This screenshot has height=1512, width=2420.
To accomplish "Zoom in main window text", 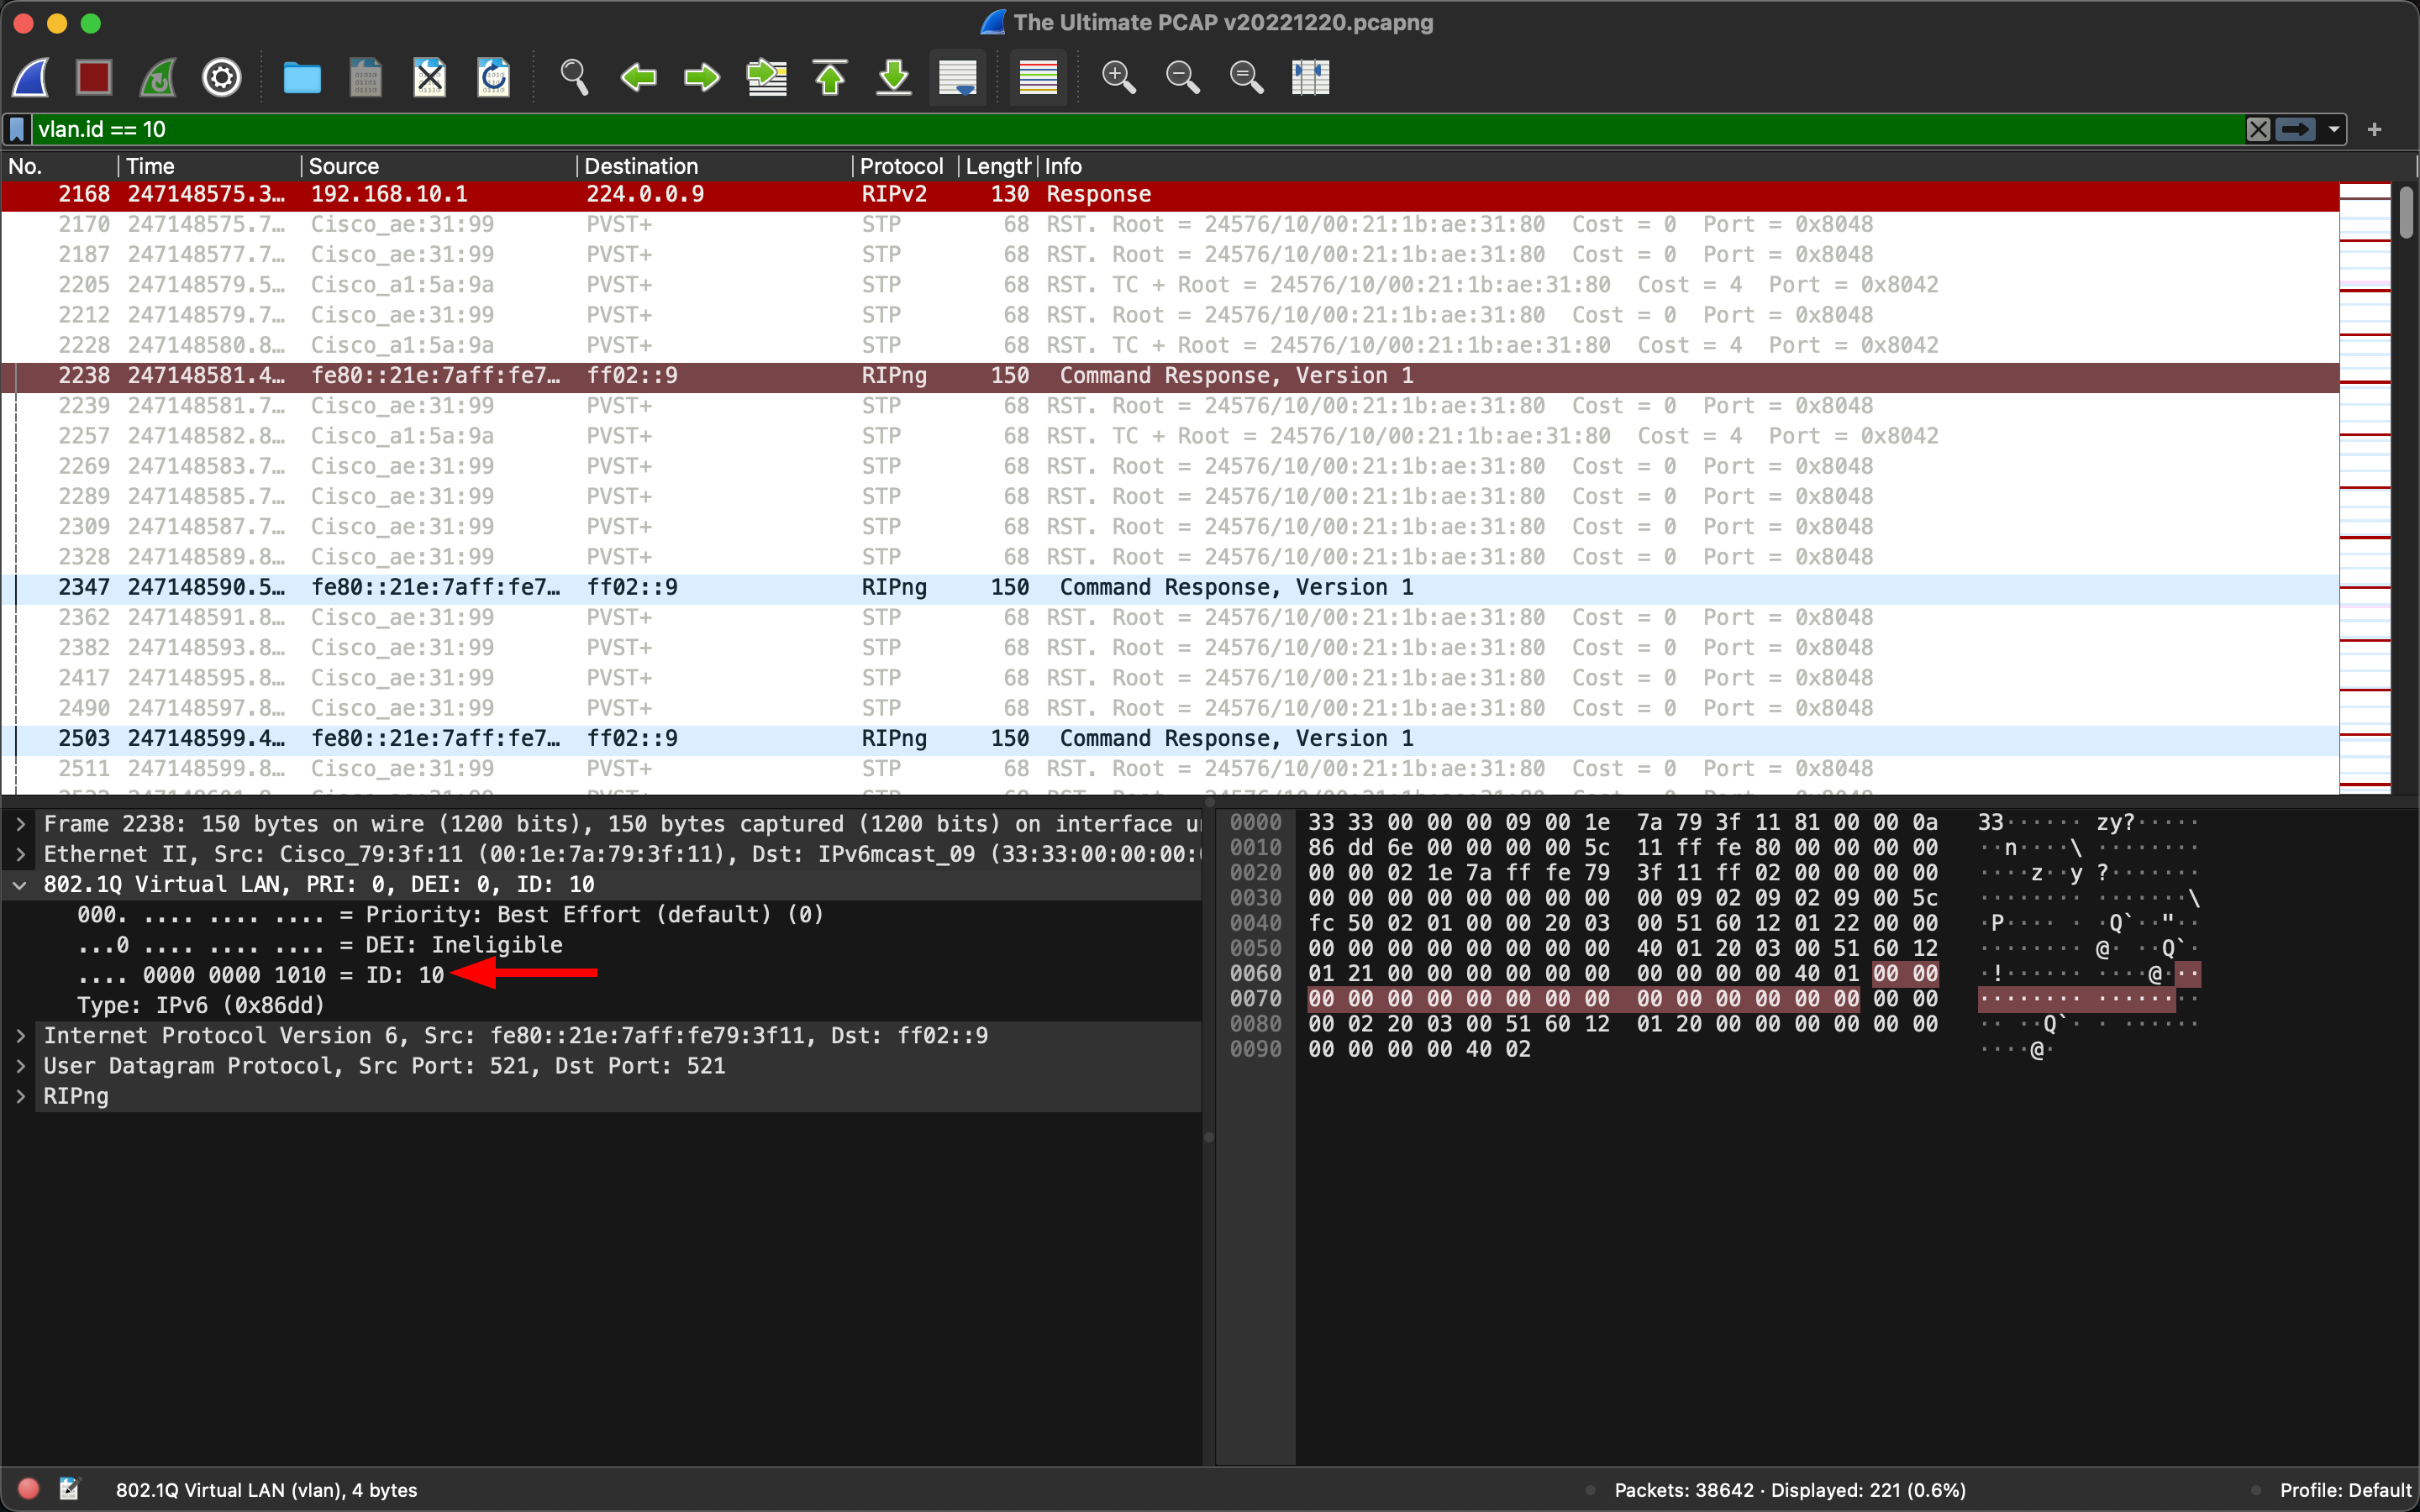I will click(1119, 77).
